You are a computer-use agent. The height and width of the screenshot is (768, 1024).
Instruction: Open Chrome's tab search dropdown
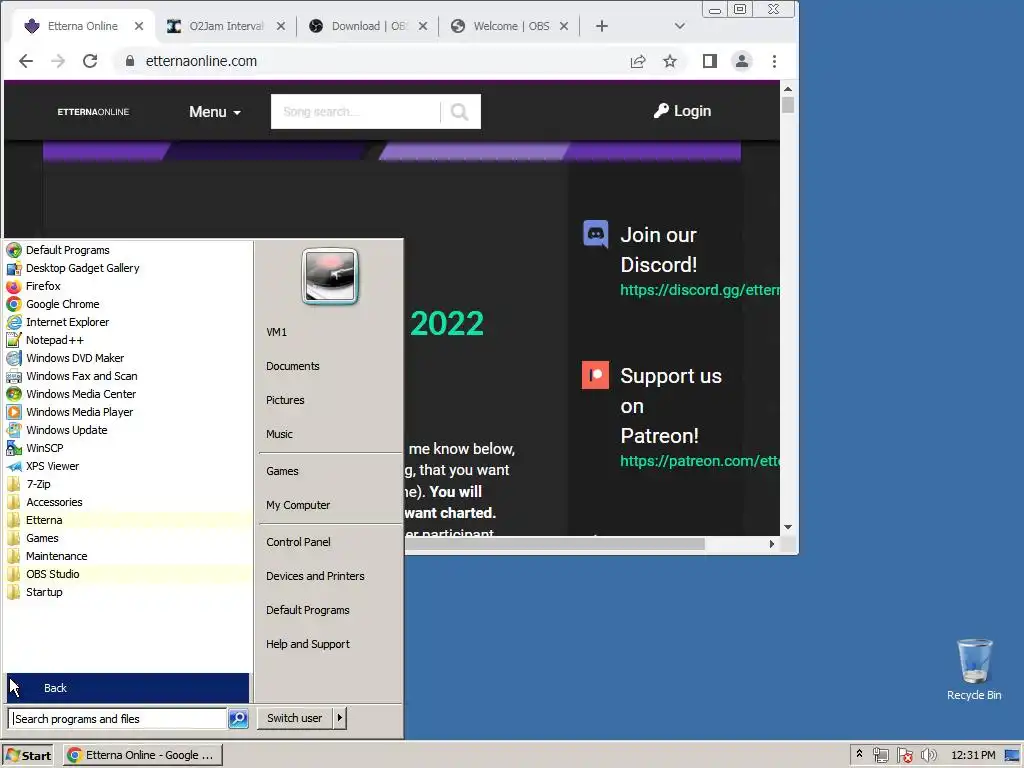(x=679, y=26)
